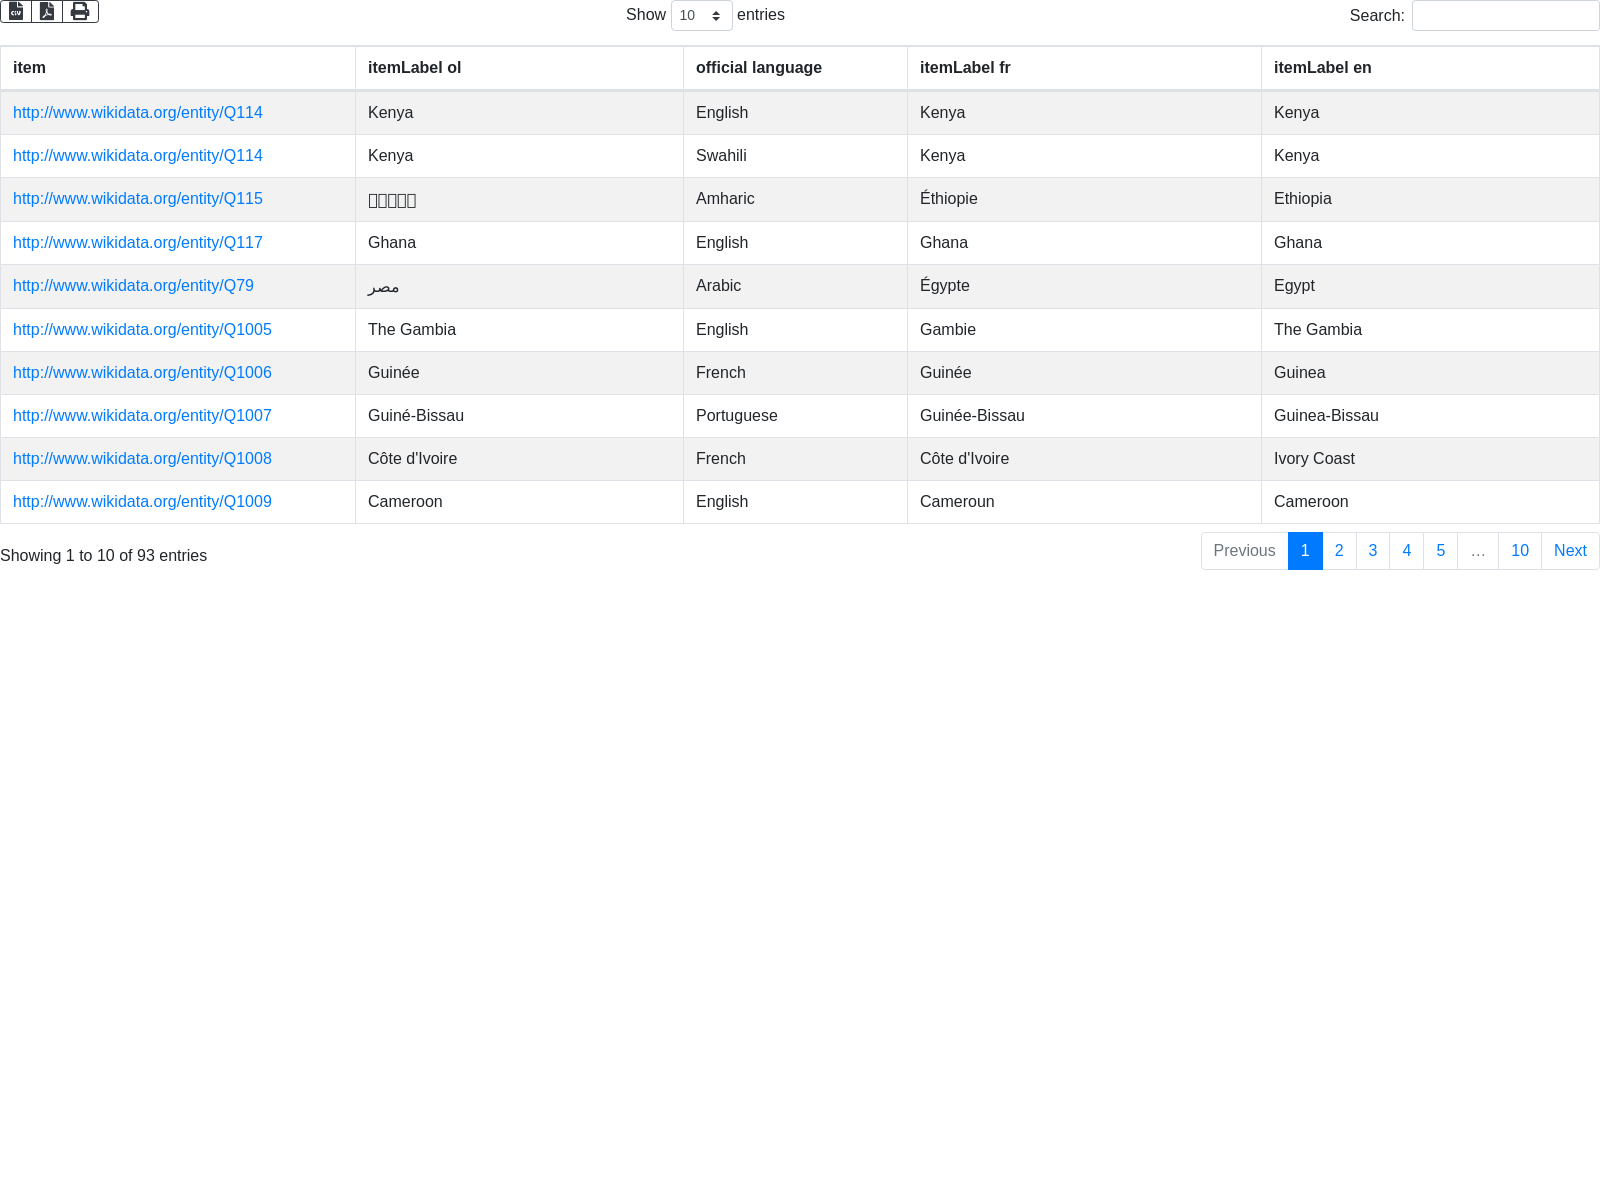The image size is (1600, 1200).
Task: Sort by the item column header
Action: pos(29,68)
